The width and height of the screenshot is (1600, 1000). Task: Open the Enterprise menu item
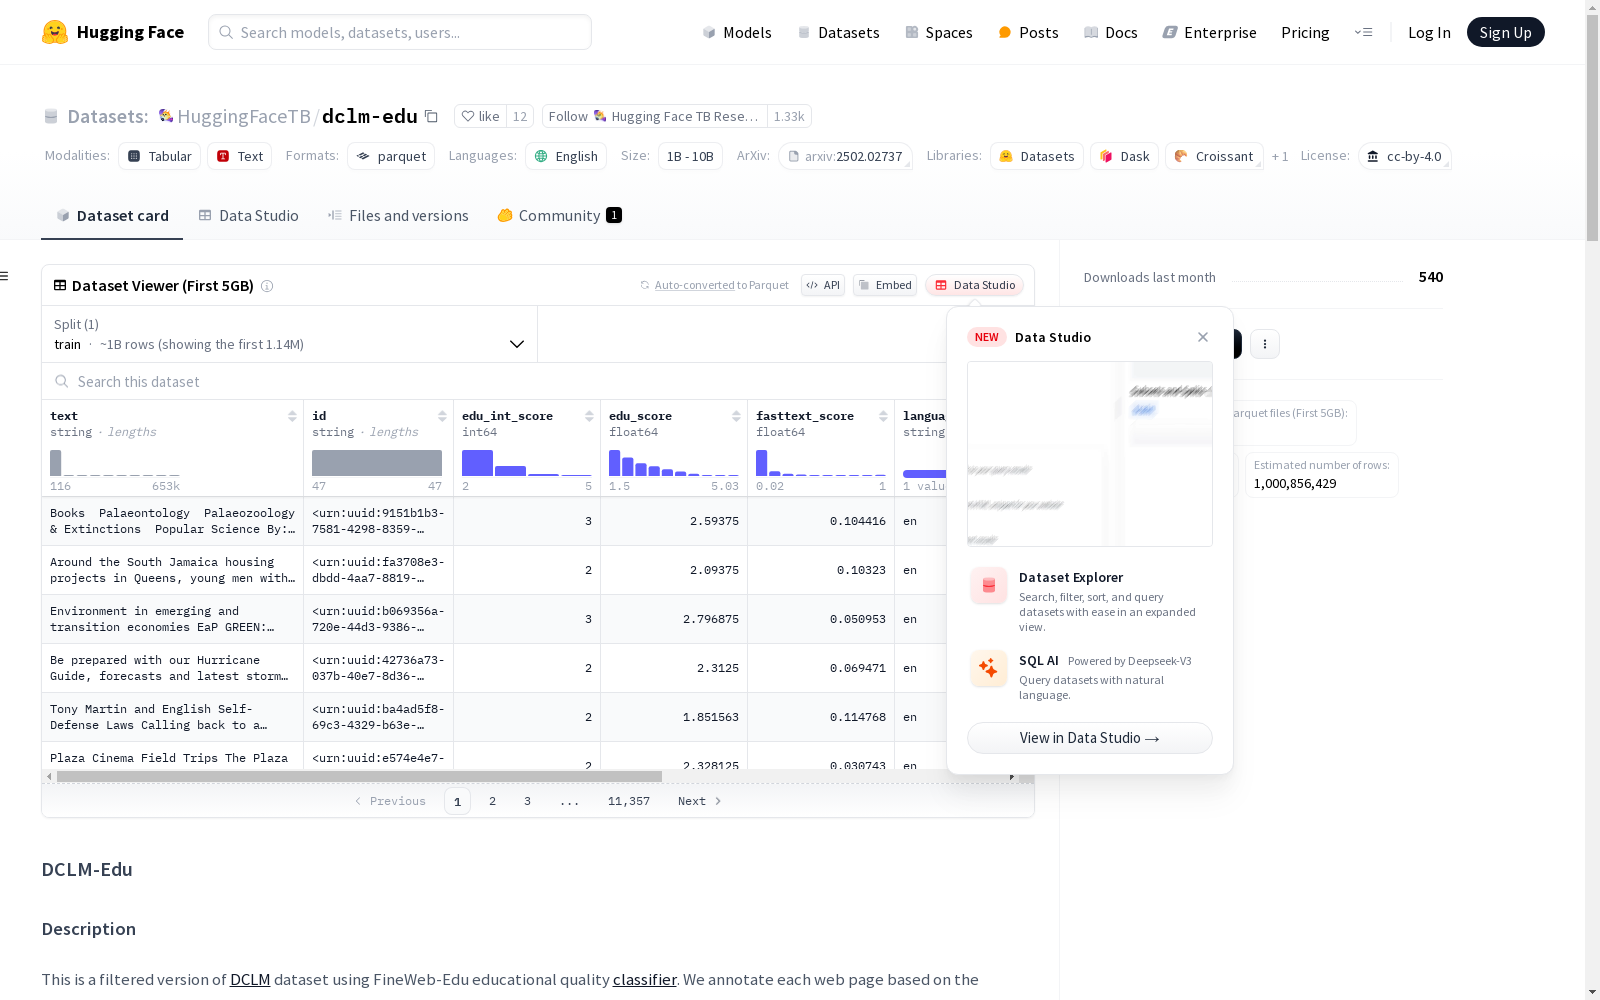click(1210, 32)
